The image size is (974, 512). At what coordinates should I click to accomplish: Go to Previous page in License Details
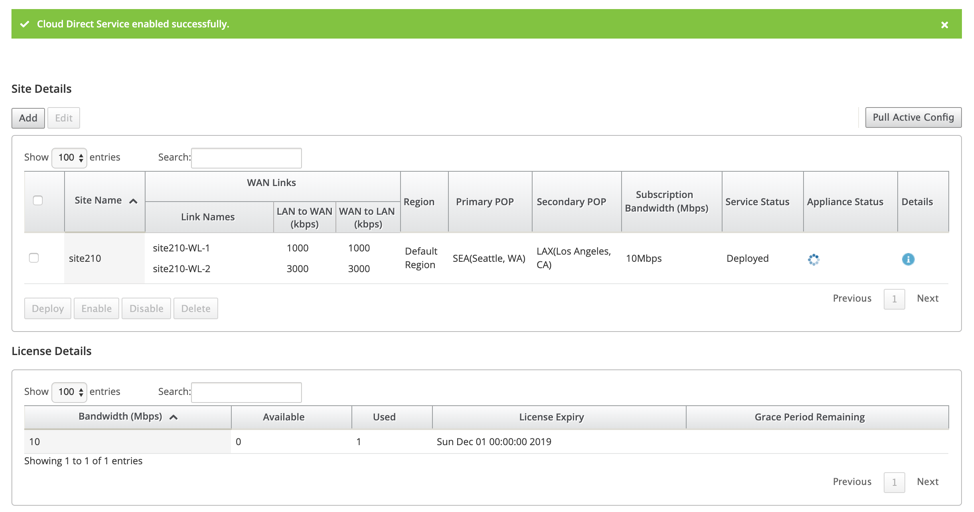[852, 482]
